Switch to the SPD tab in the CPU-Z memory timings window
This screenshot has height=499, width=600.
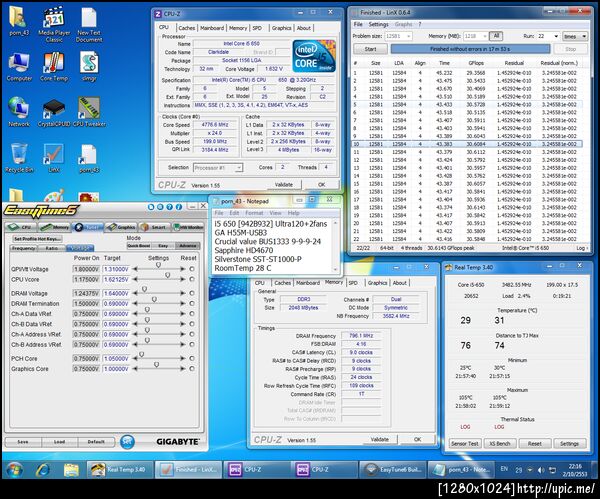pos(353,283)
